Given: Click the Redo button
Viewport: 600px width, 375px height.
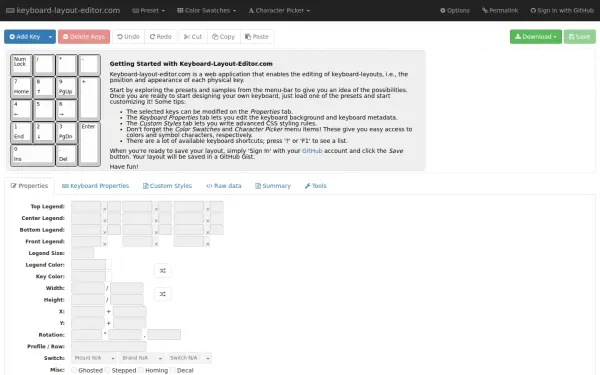Looking at the screenshot, I should (x=161, y=37).
